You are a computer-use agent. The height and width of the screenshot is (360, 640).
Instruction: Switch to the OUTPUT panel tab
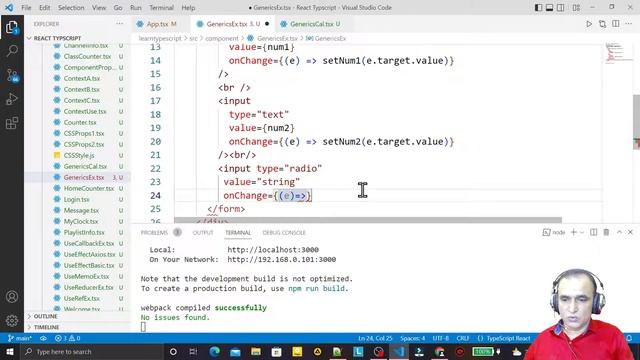[x=203, y=232]
